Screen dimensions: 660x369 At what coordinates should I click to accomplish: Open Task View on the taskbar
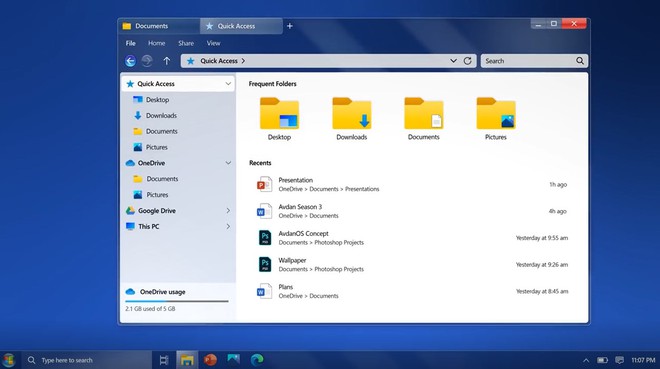[164, 360]
